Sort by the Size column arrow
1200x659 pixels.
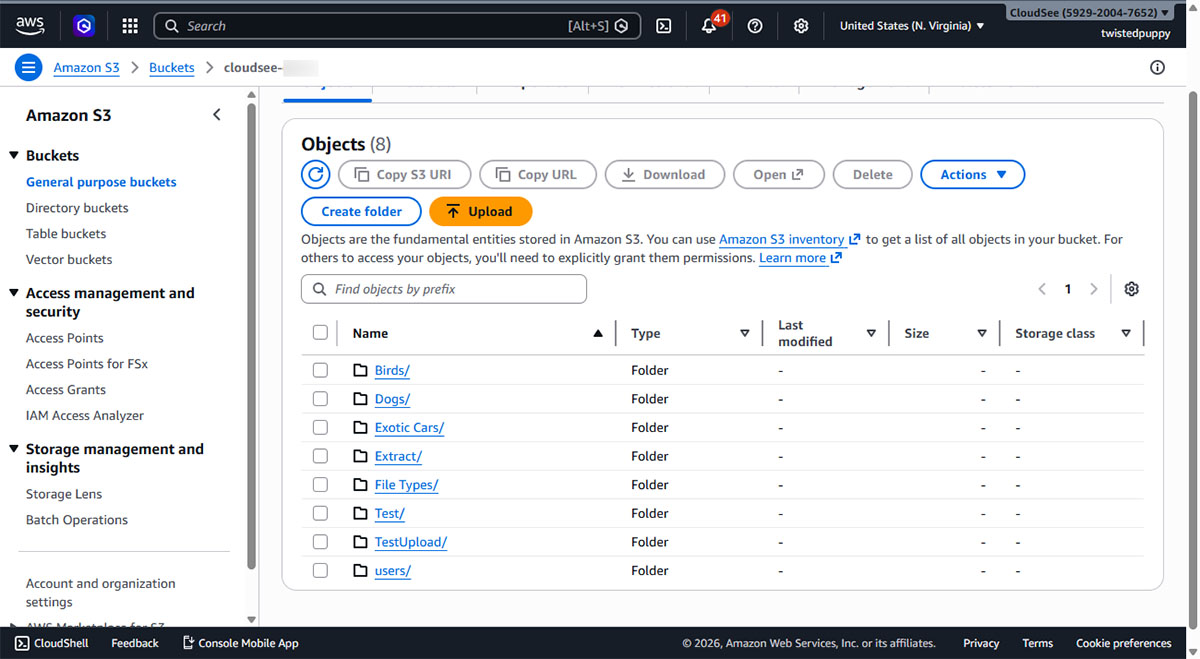point(982,334)
